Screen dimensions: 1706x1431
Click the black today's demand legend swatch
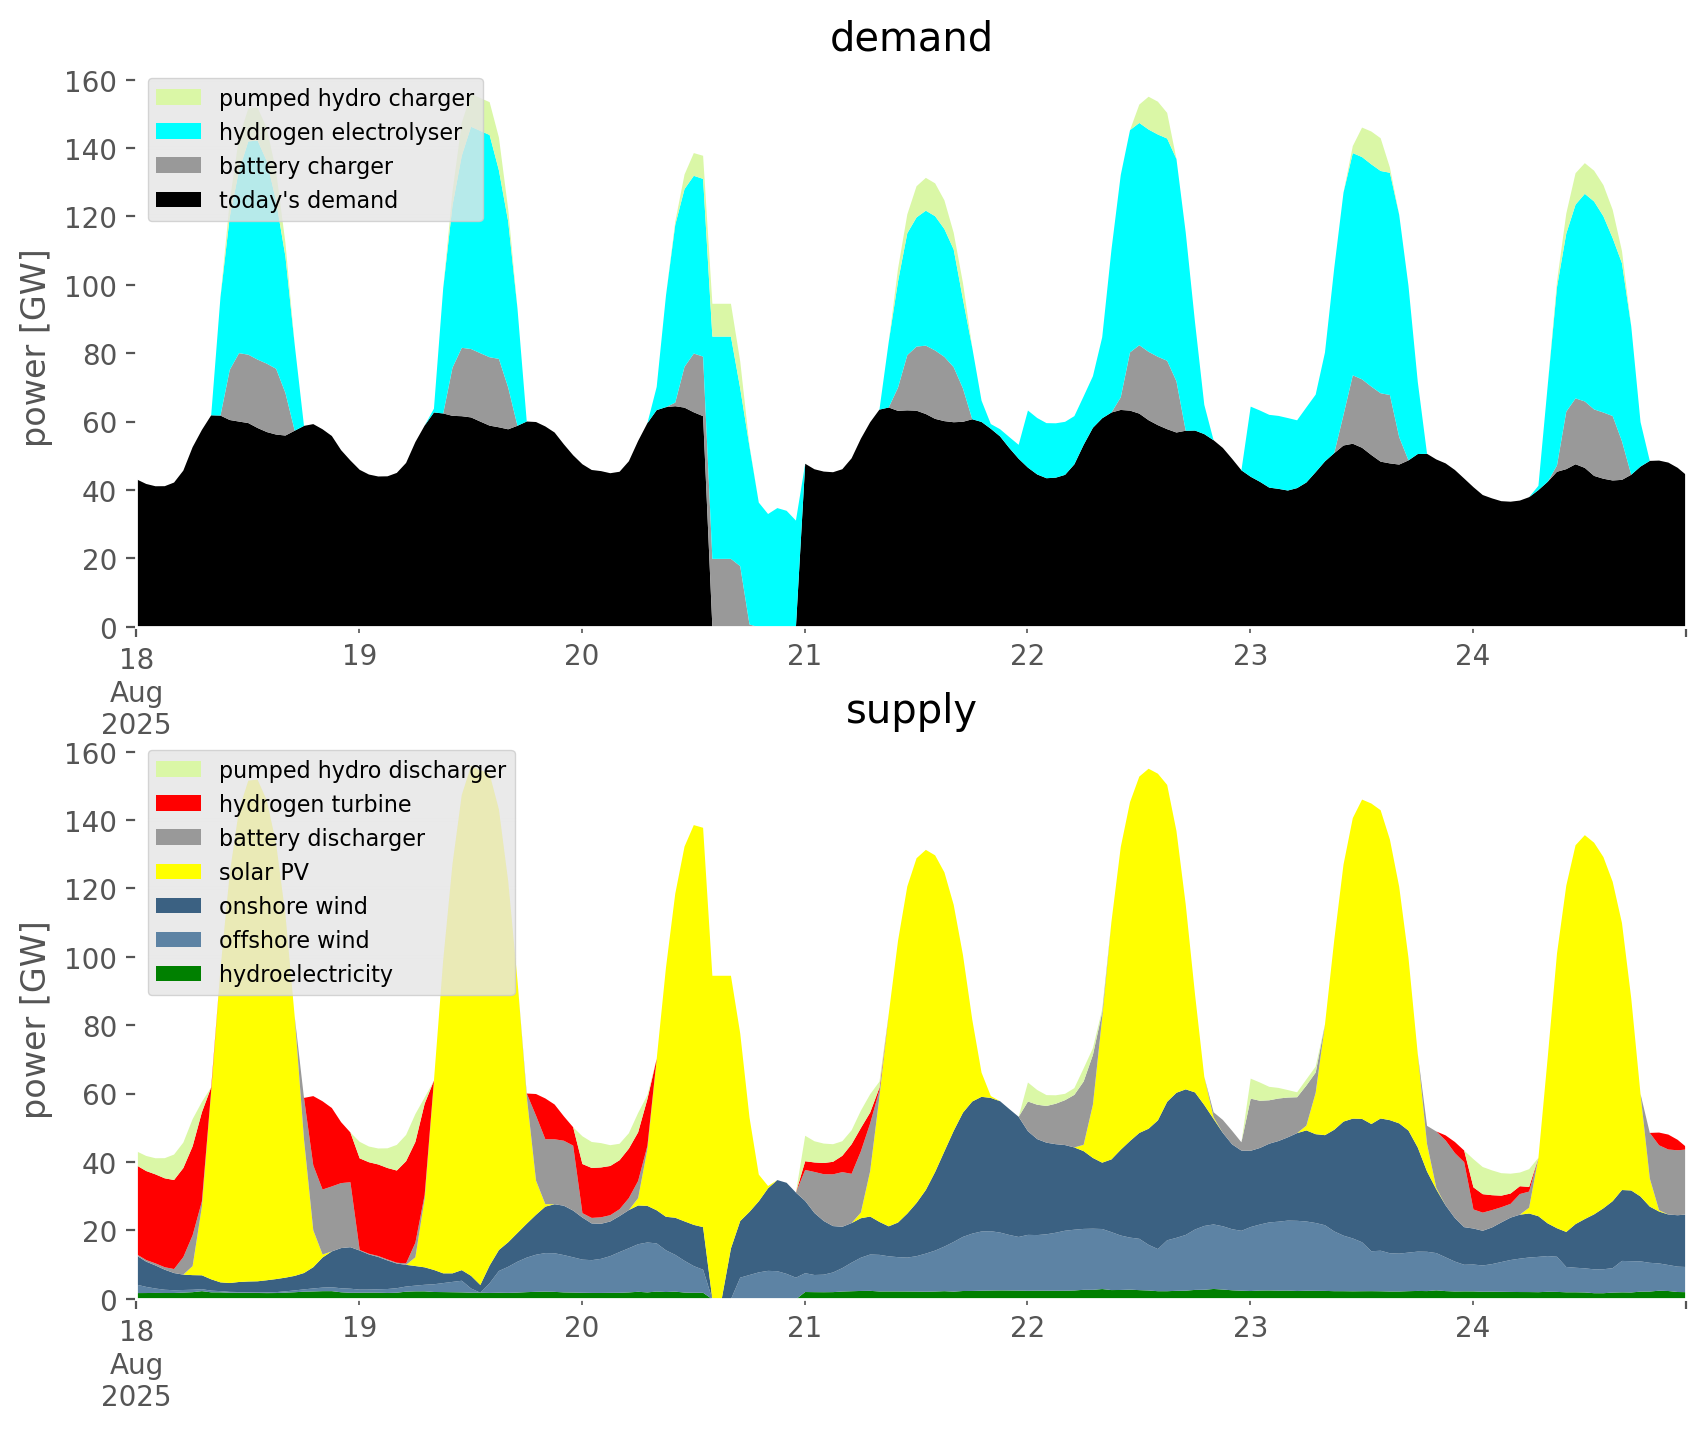coord(179,200)
